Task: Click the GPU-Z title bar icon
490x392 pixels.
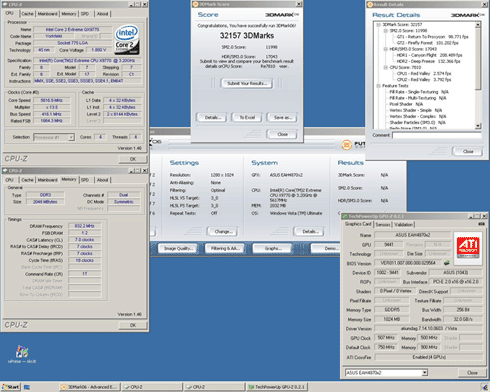Action: tap(345, 216)
